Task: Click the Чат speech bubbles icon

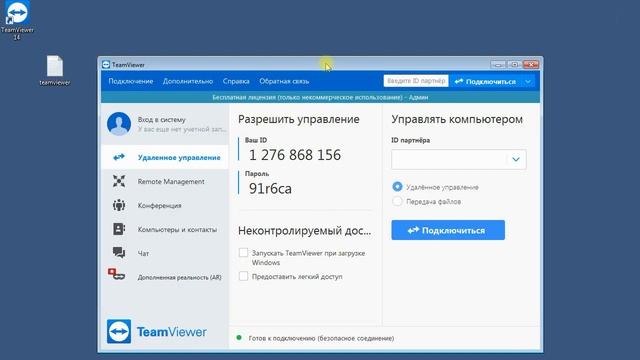Action: click(x=119, y=253)
